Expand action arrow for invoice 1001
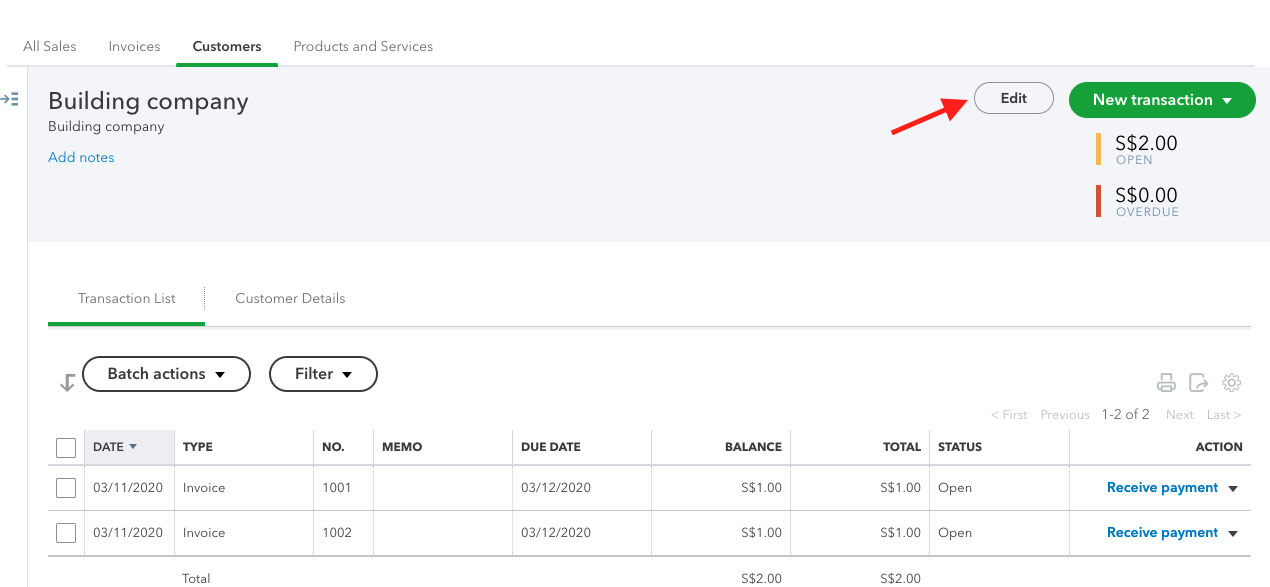1270x587 pixels. pyautogui.click(x=1233, y=489)
